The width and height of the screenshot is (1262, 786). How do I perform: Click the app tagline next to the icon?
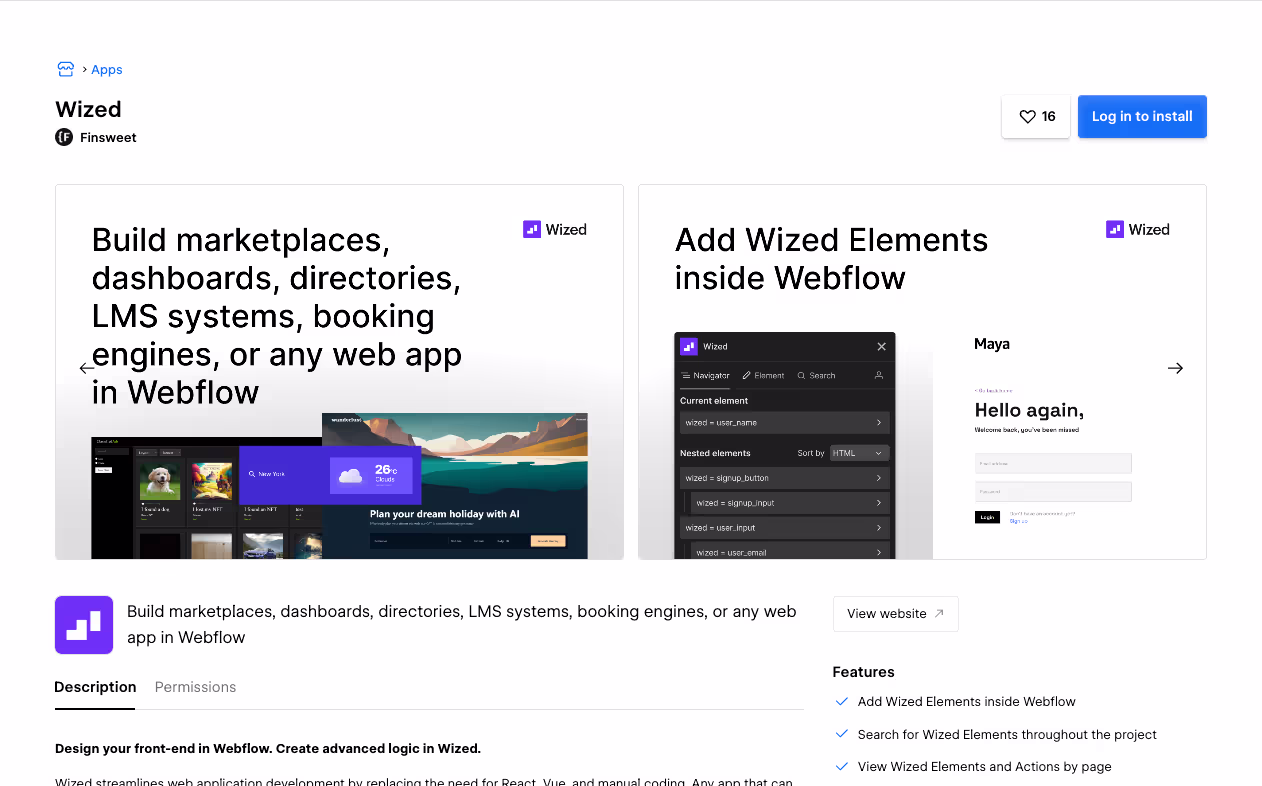(x=462, y=624)
